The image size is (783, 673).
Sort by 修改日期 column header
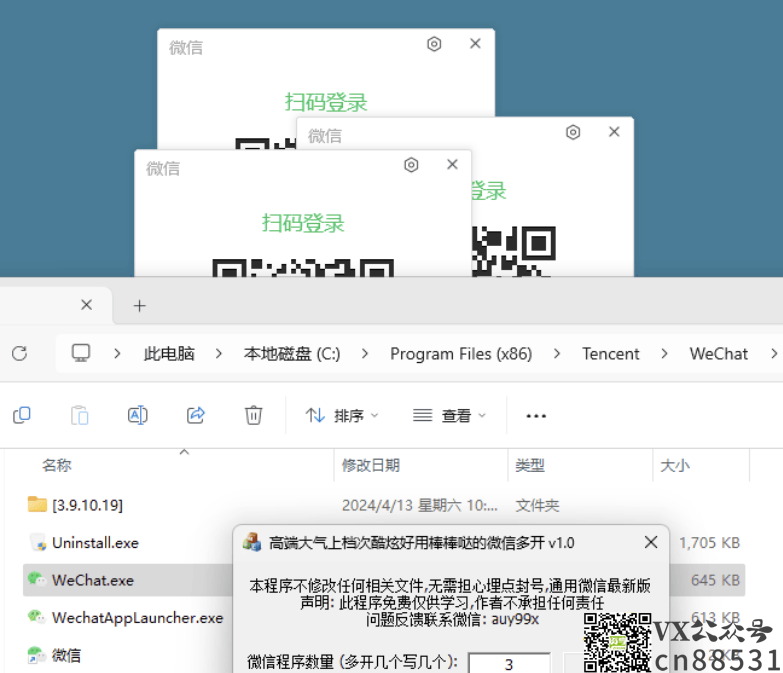[371, 465]
